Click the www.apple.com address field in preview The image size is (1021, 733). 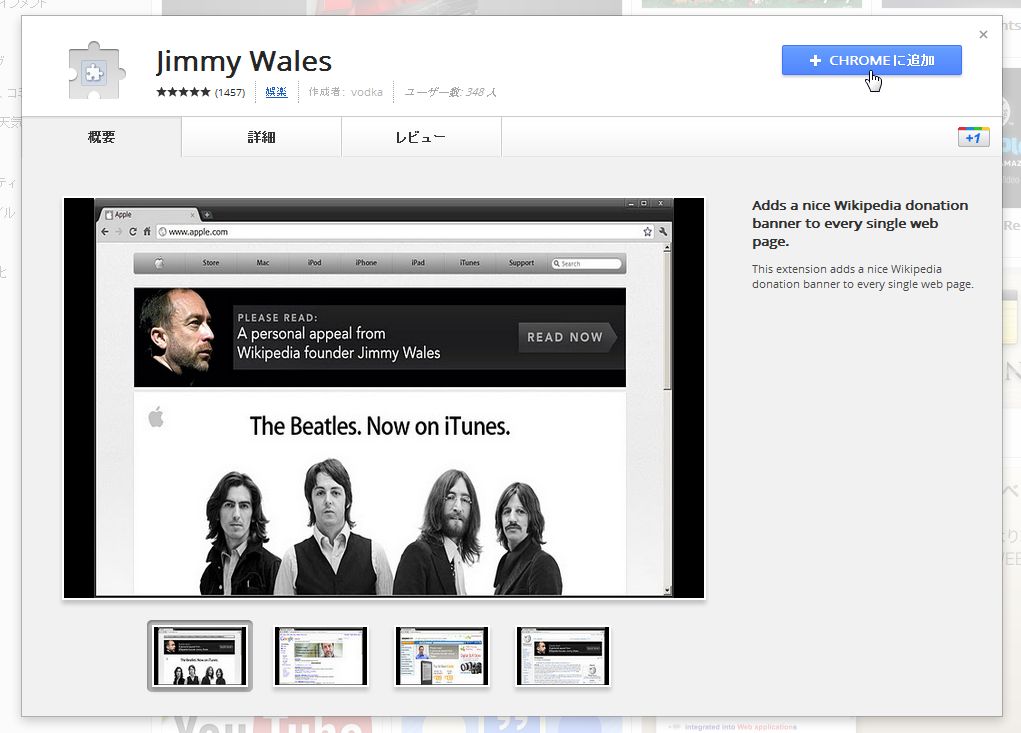click(x=404, y=232)
